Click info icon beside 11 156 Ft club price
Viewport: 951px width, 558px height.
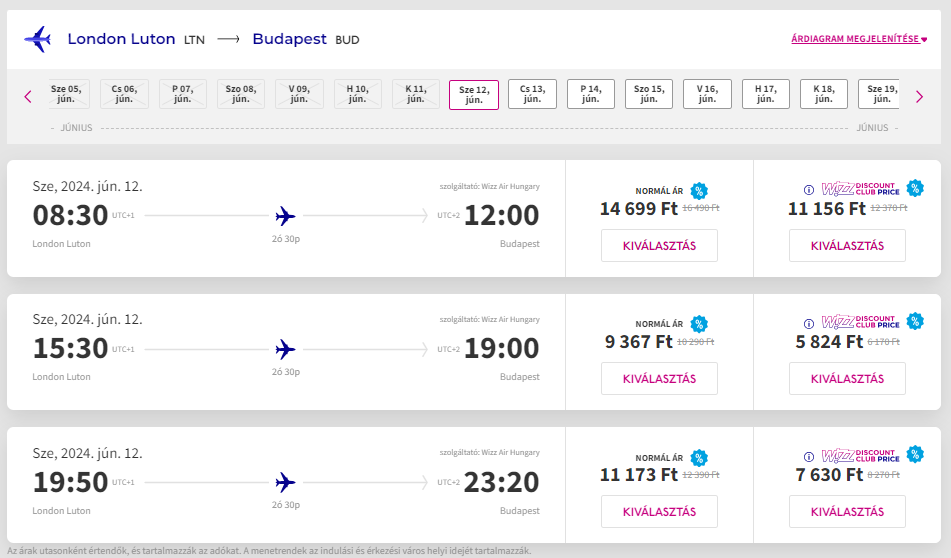click(808, 190)
